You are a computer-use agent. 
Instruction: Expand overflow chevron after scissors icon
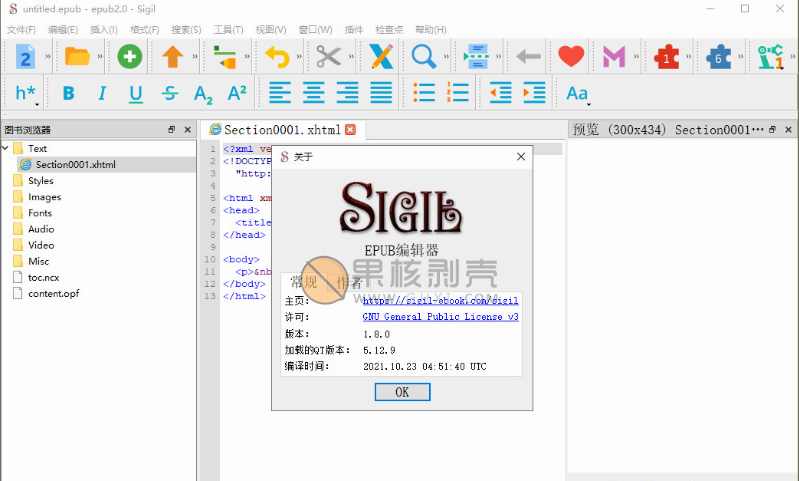351,56
